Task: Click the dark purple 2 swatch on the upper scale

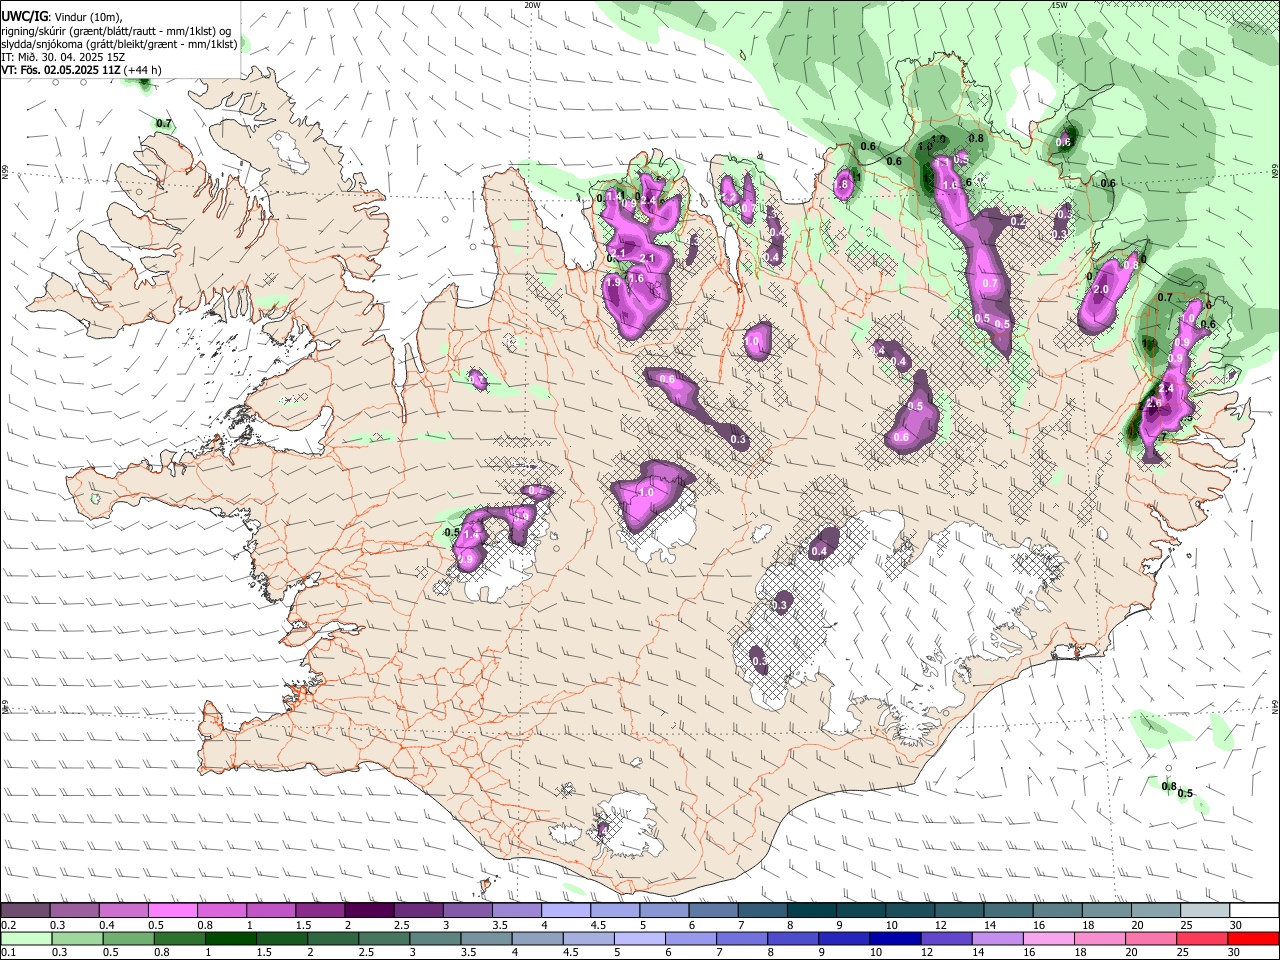Action: pyautogui.click(x=369, y=911)
